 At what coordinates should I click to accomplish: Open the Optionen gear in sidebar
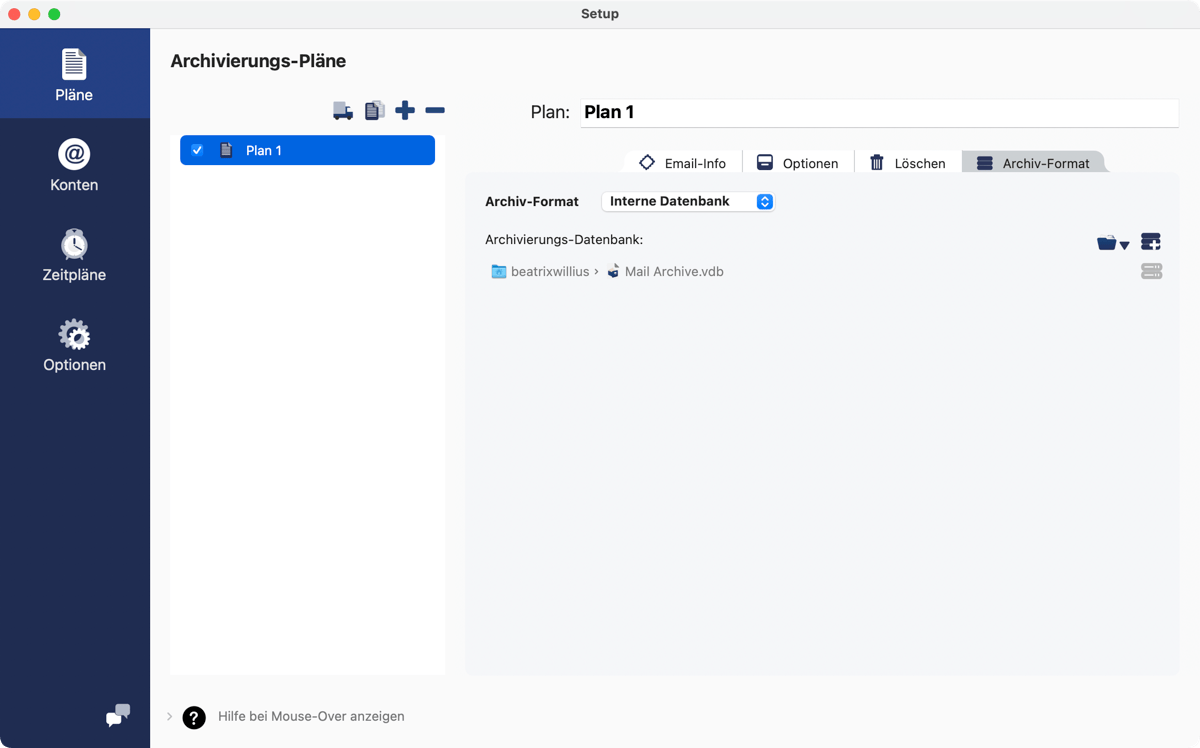pyautogui.click(x=74, y=345)
